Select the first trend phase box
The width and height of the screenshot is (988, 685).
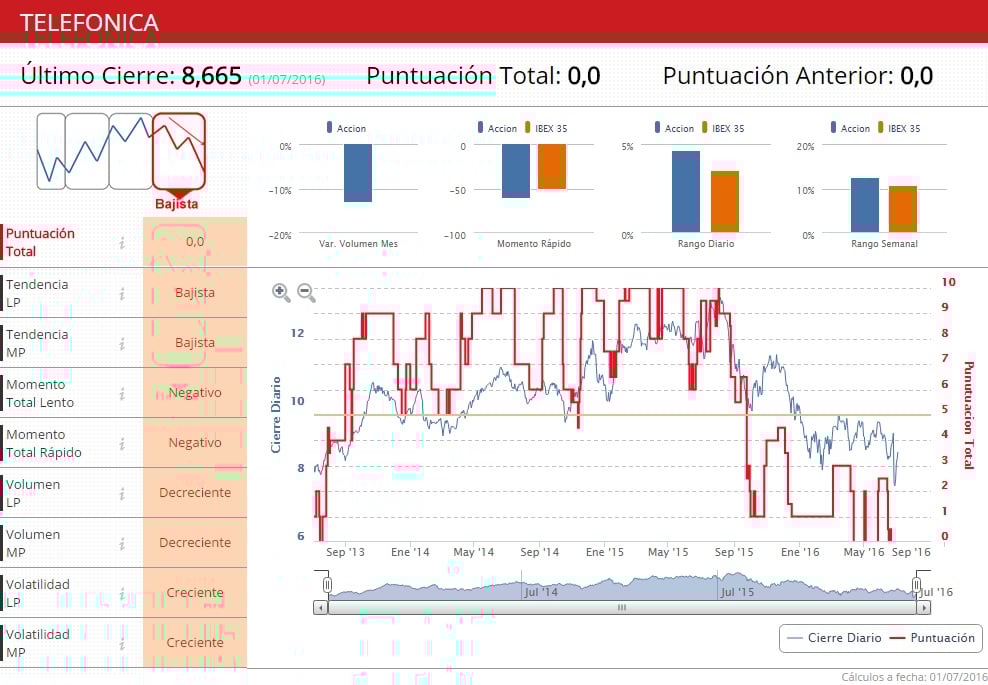pos(51,151)
